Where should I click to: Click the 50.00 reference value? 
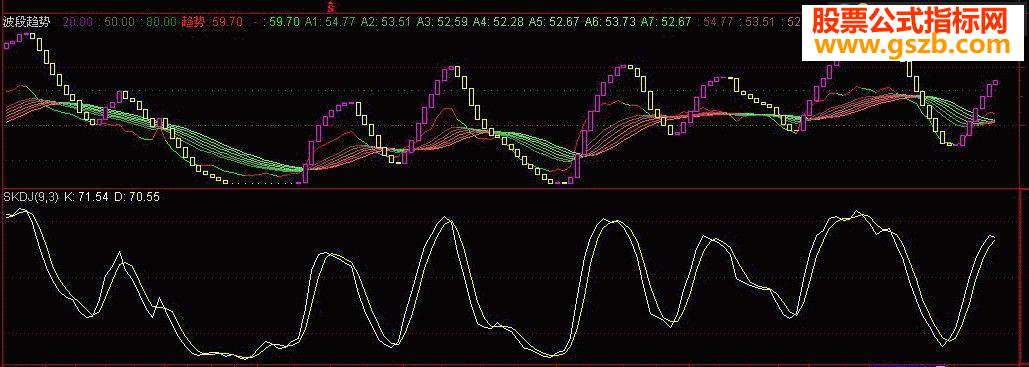point(119,22)
